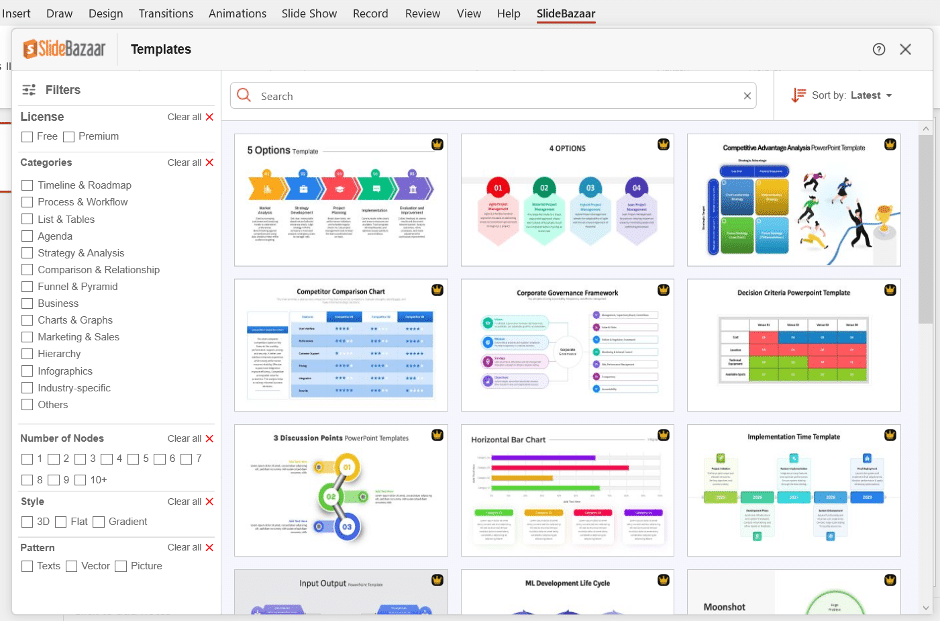The height and width of the screenshot is (622, 941).
Task: Enable the Gradient style checkbox
Action: [98, 522]
